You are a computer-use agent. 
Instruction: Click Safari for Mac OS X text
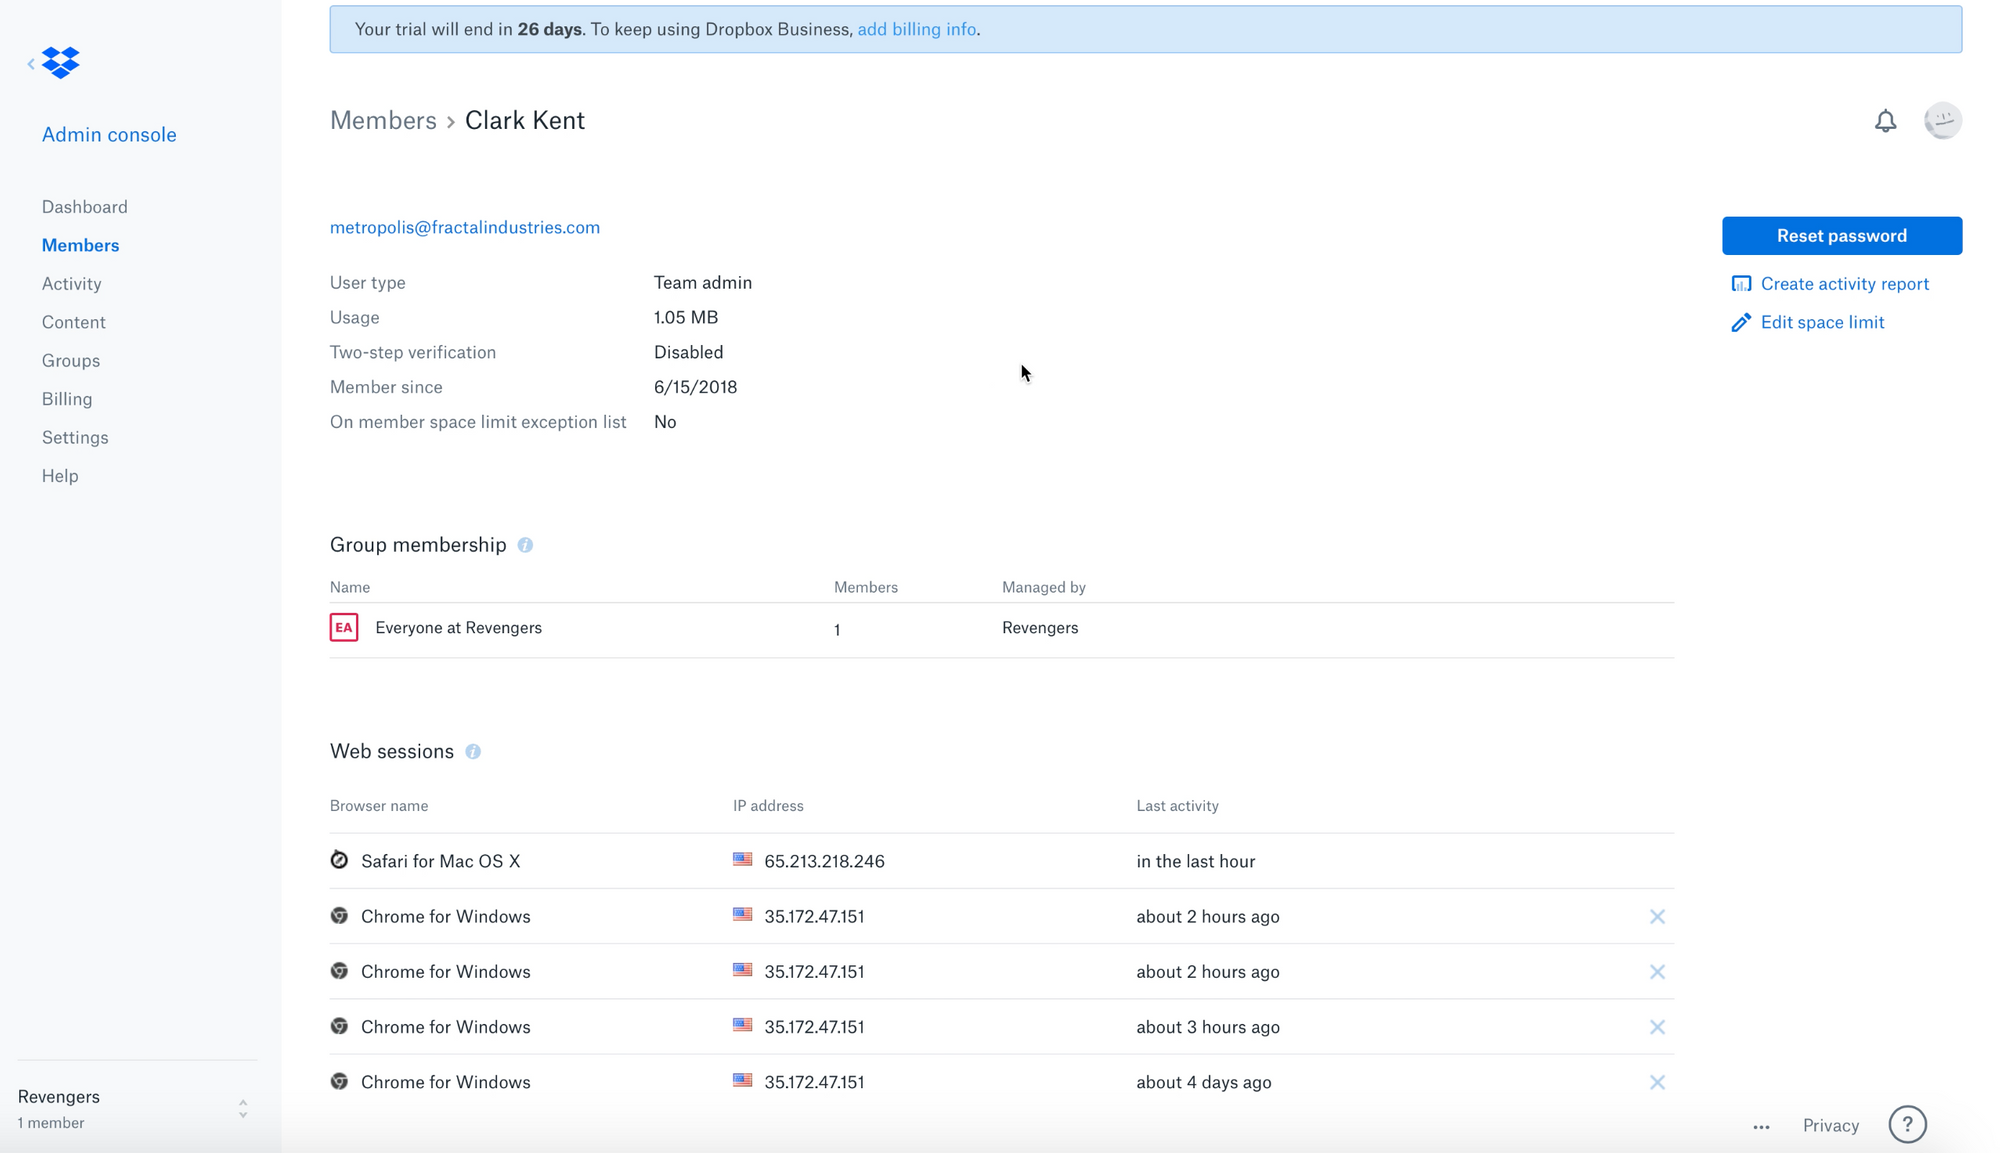(441, 861)
